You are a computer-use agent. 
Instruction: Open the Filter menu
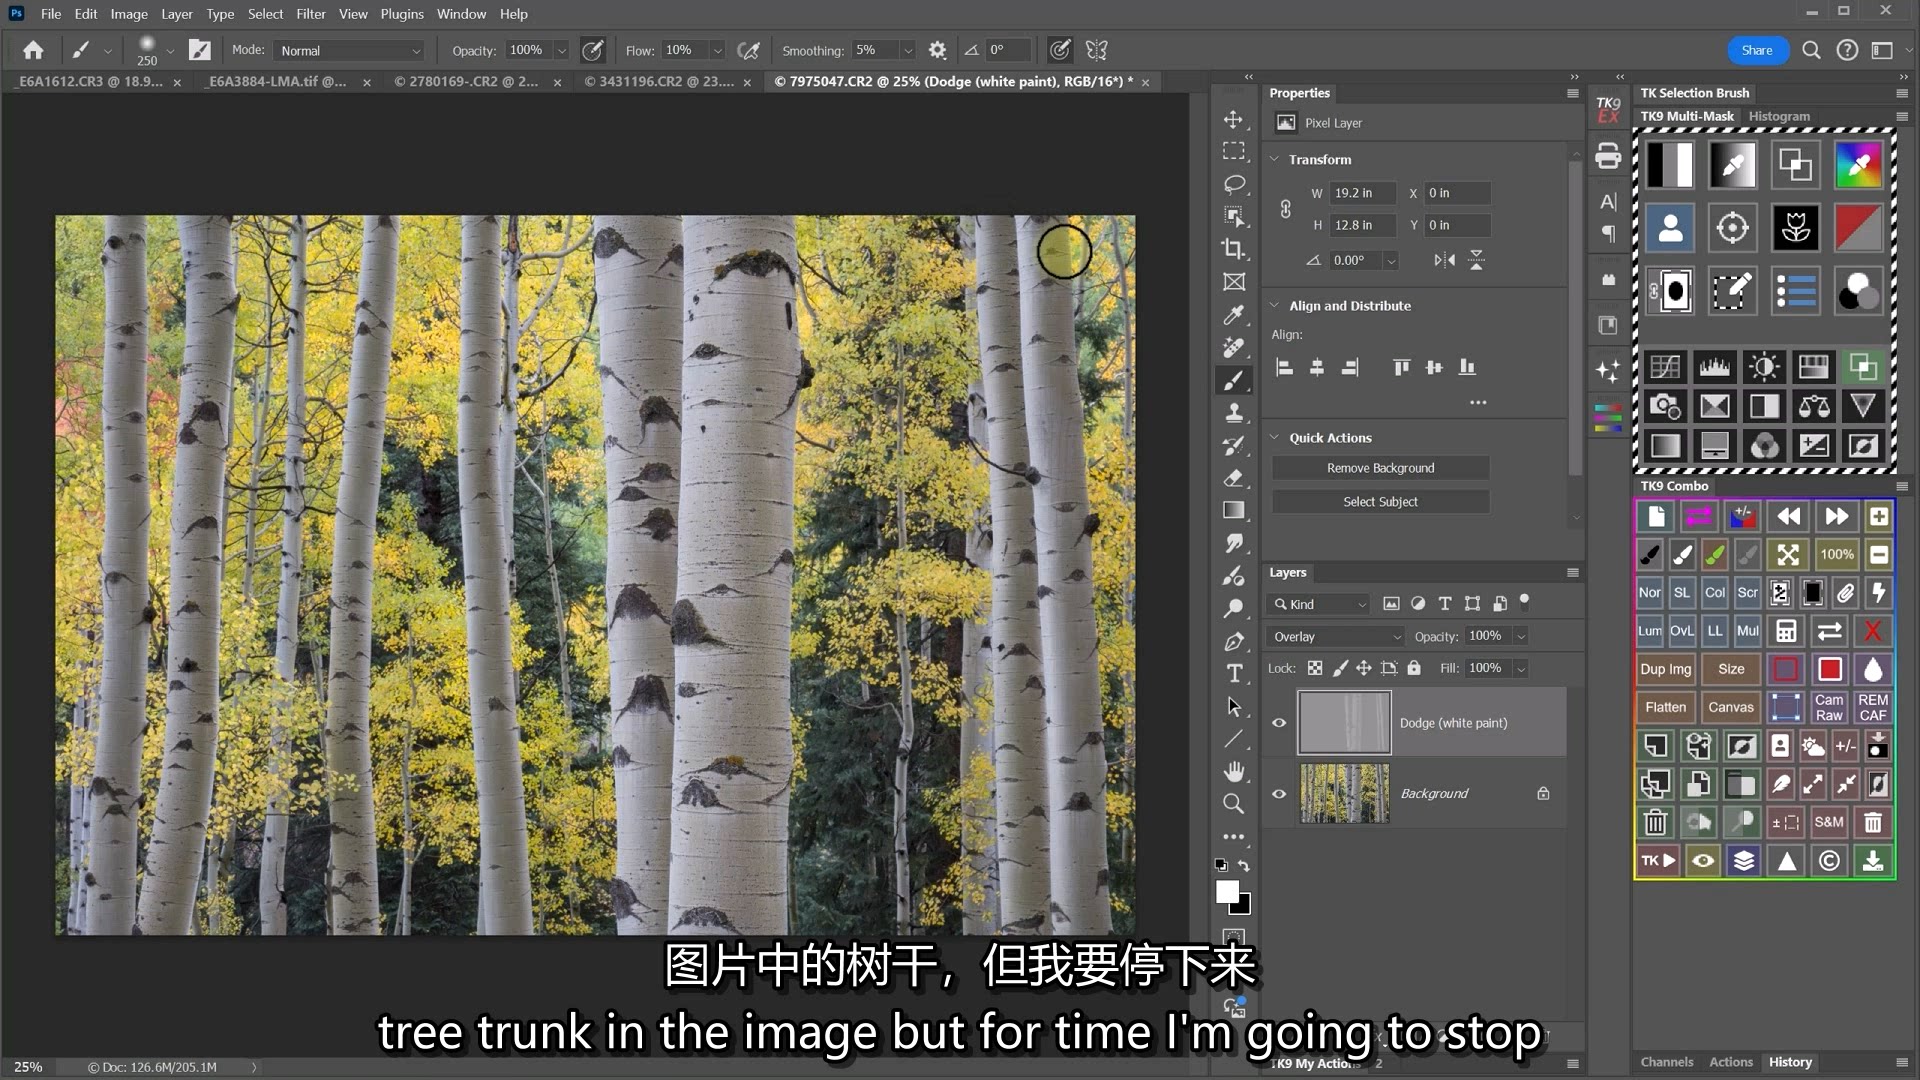[310, 14]
